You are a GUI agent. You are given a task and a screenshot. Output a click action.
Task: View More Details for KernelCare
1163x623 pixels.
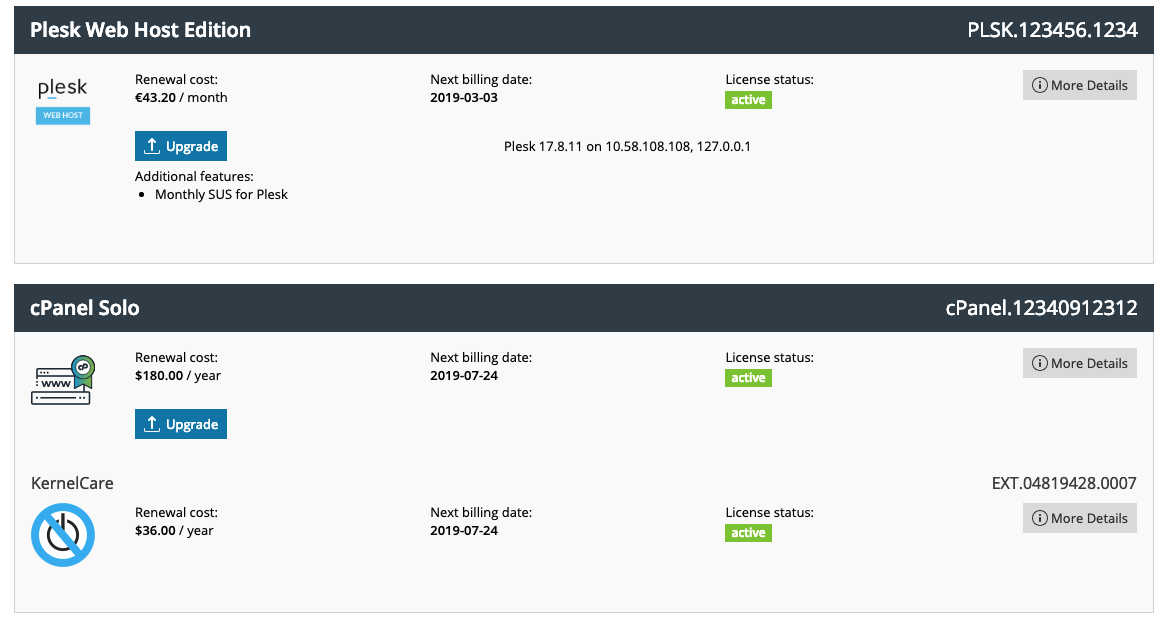[x=1079, y=518]
